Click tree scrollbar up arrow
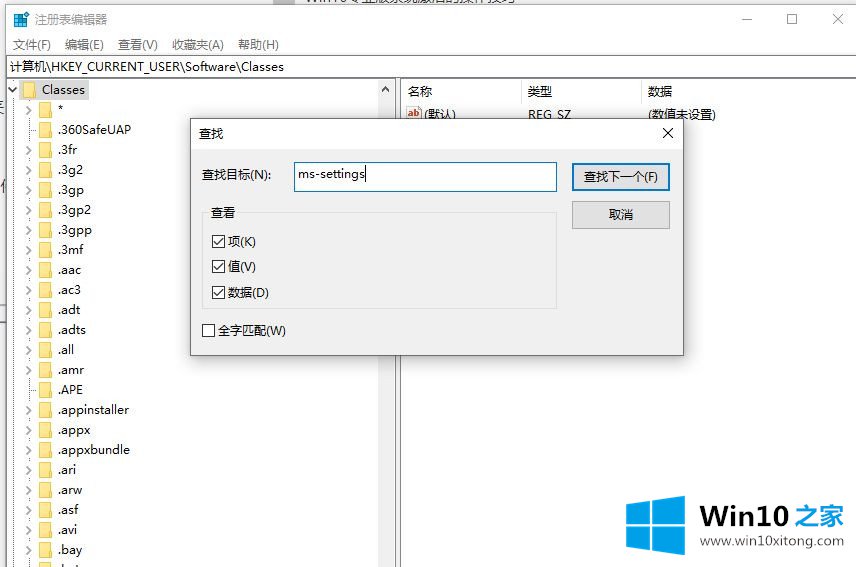The width and height of the screenshot is (856, 567). (x=385, y=89)
